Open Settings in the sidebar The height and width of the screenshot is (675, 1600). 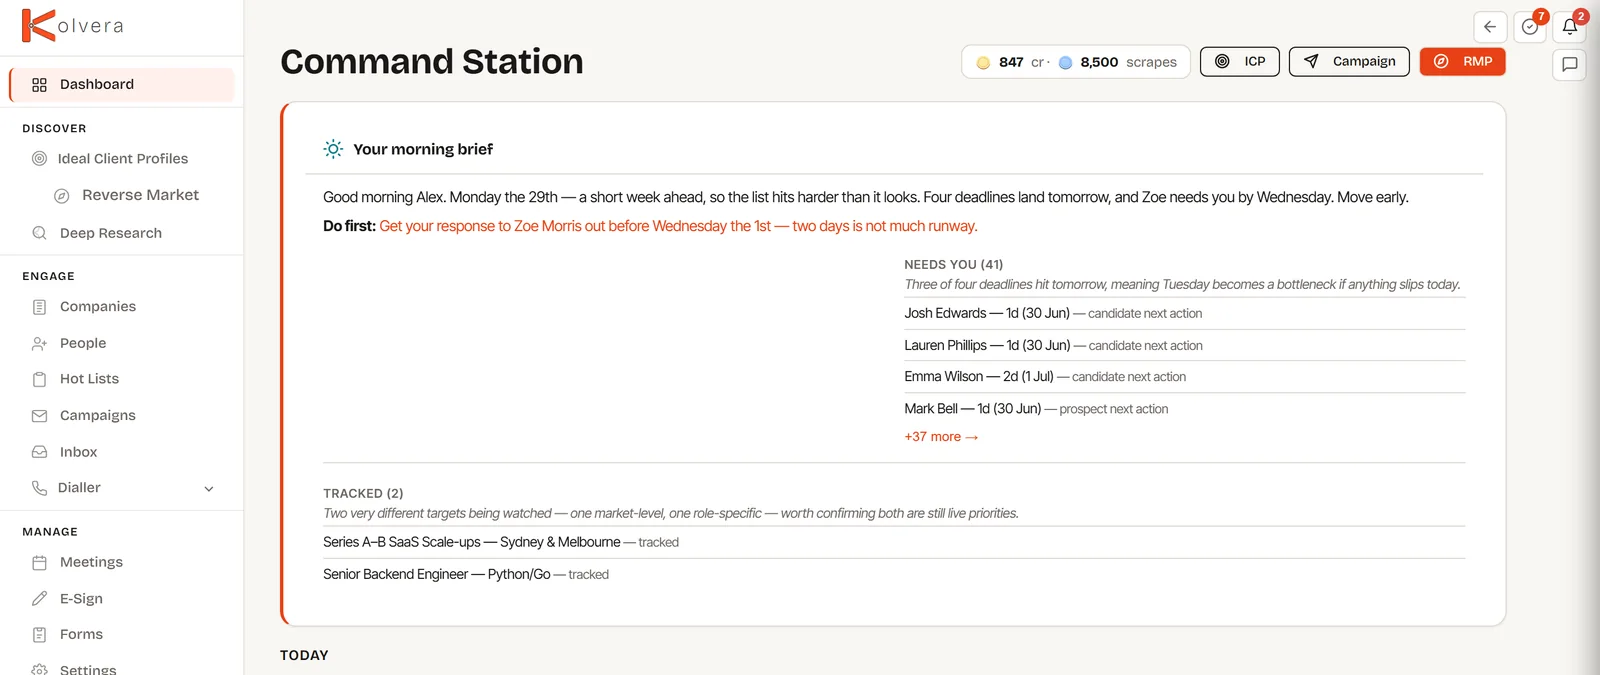[88, 669]
